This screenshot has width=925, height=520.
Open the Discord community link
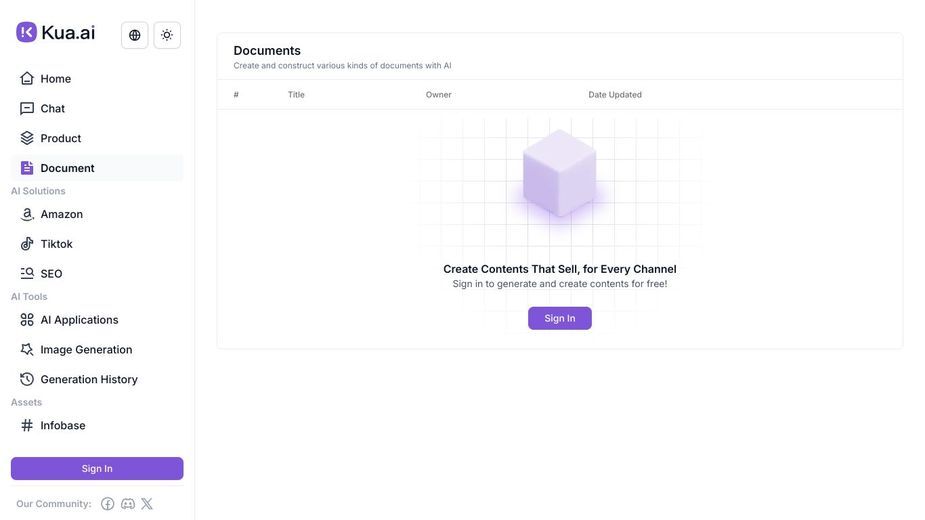coord(128,503)
